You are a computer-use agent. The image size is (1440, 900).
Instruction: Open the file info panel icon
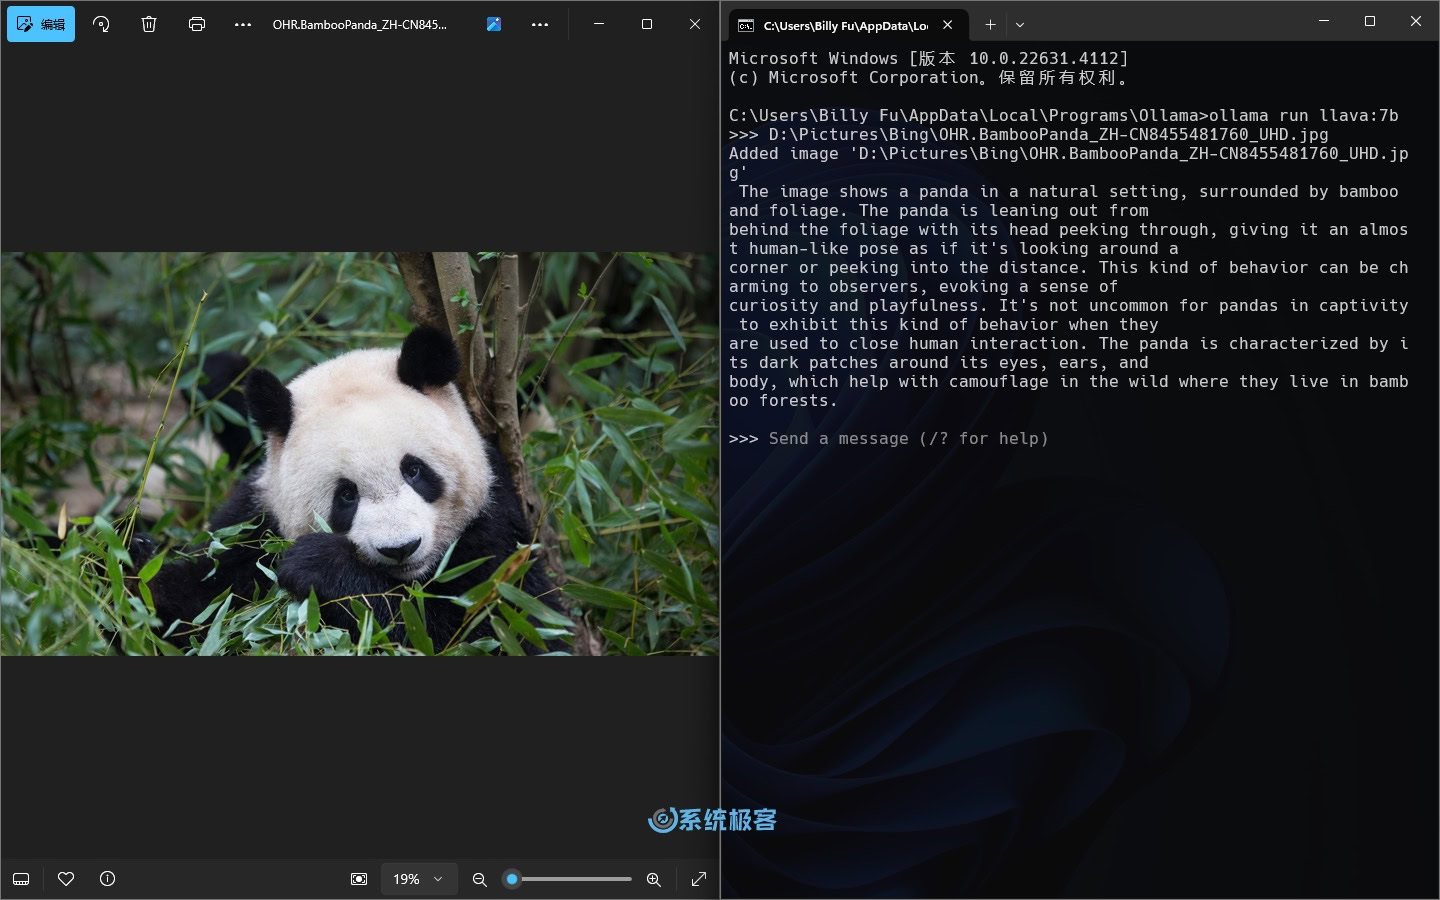[x=108, y=879]
